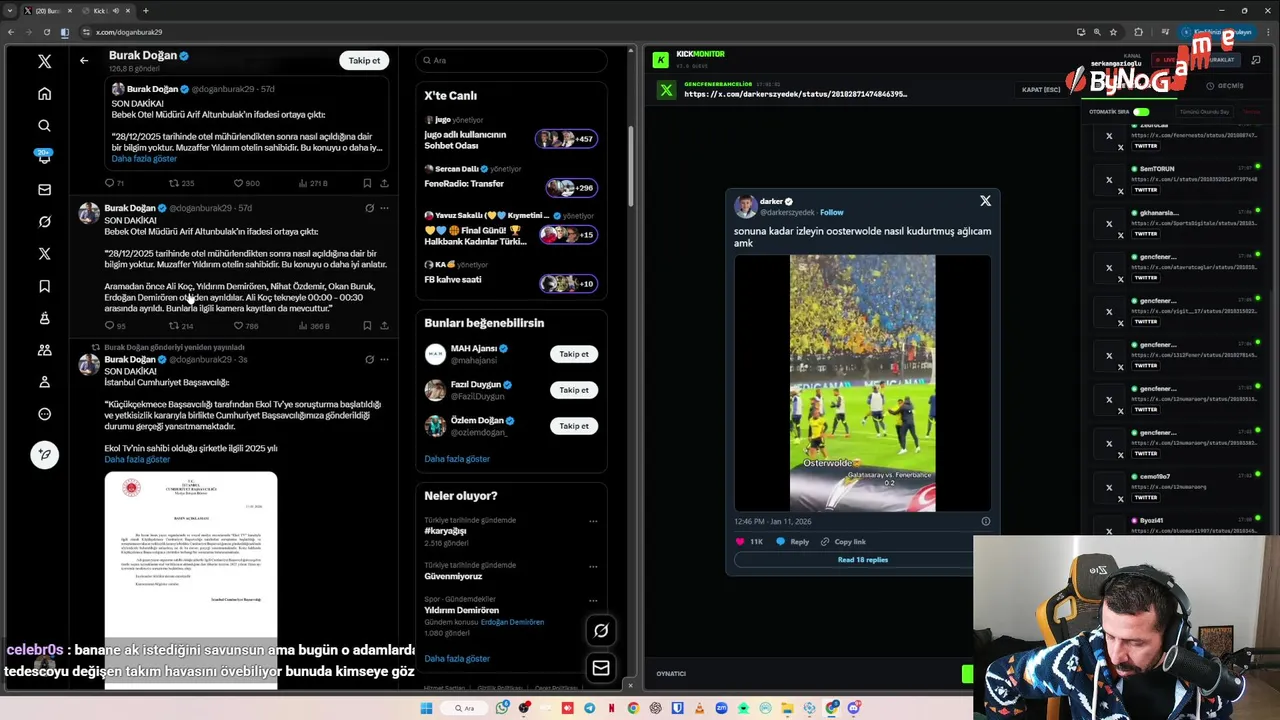Open browser tab list dropdown arrow
Screen dimensions: 1280x720
pos(10,11)
